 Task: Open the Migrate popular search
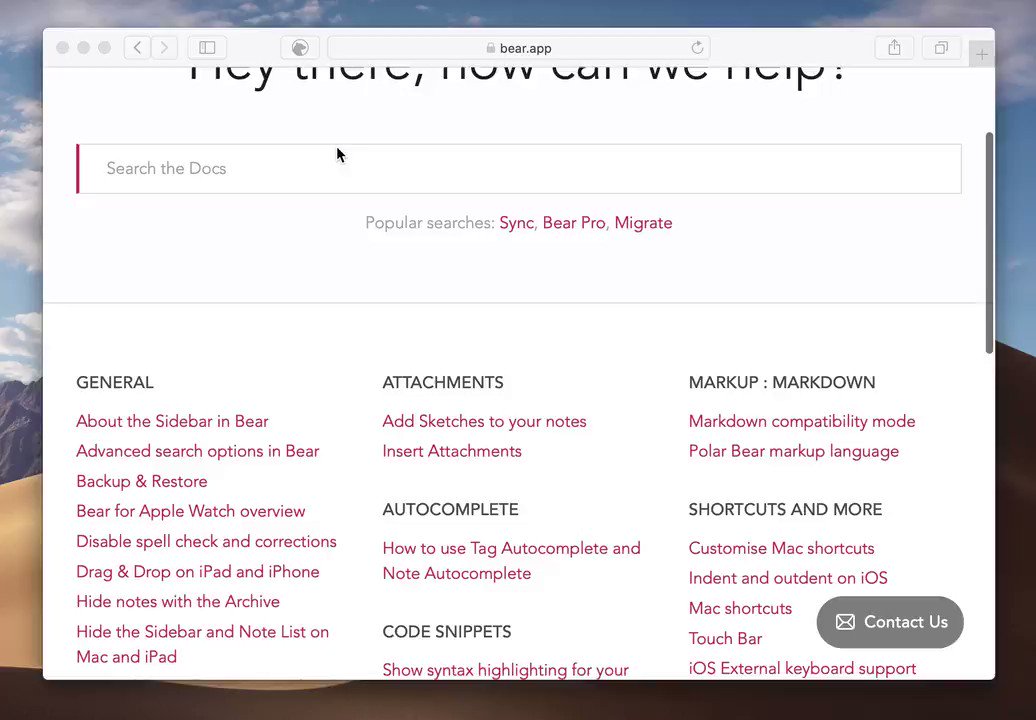click(x=643, y=223)
